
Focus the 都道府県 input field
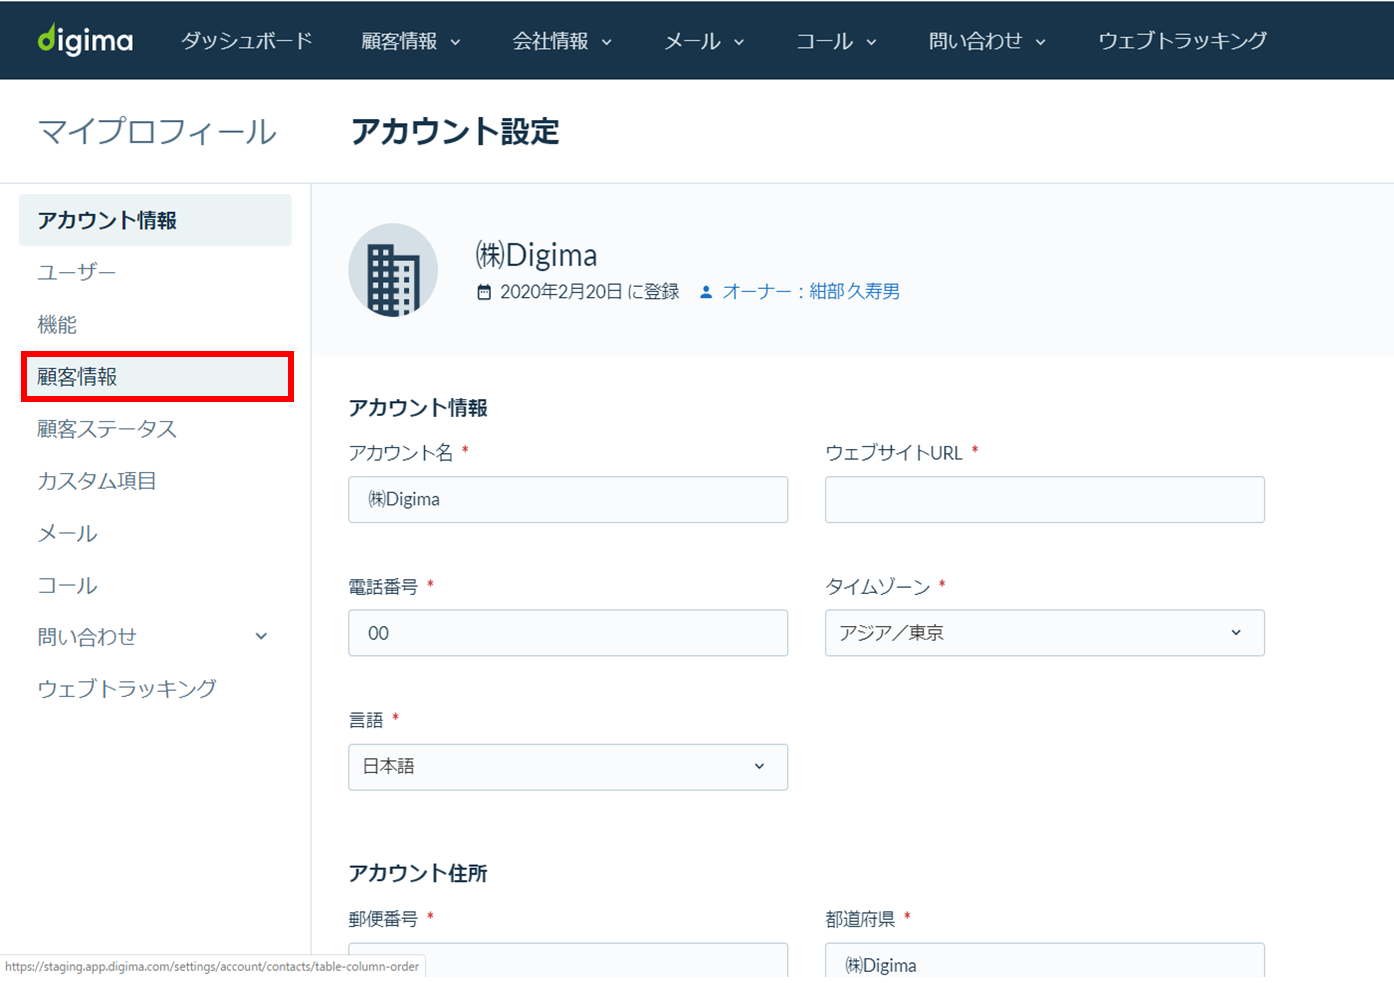pos(1044,960)
